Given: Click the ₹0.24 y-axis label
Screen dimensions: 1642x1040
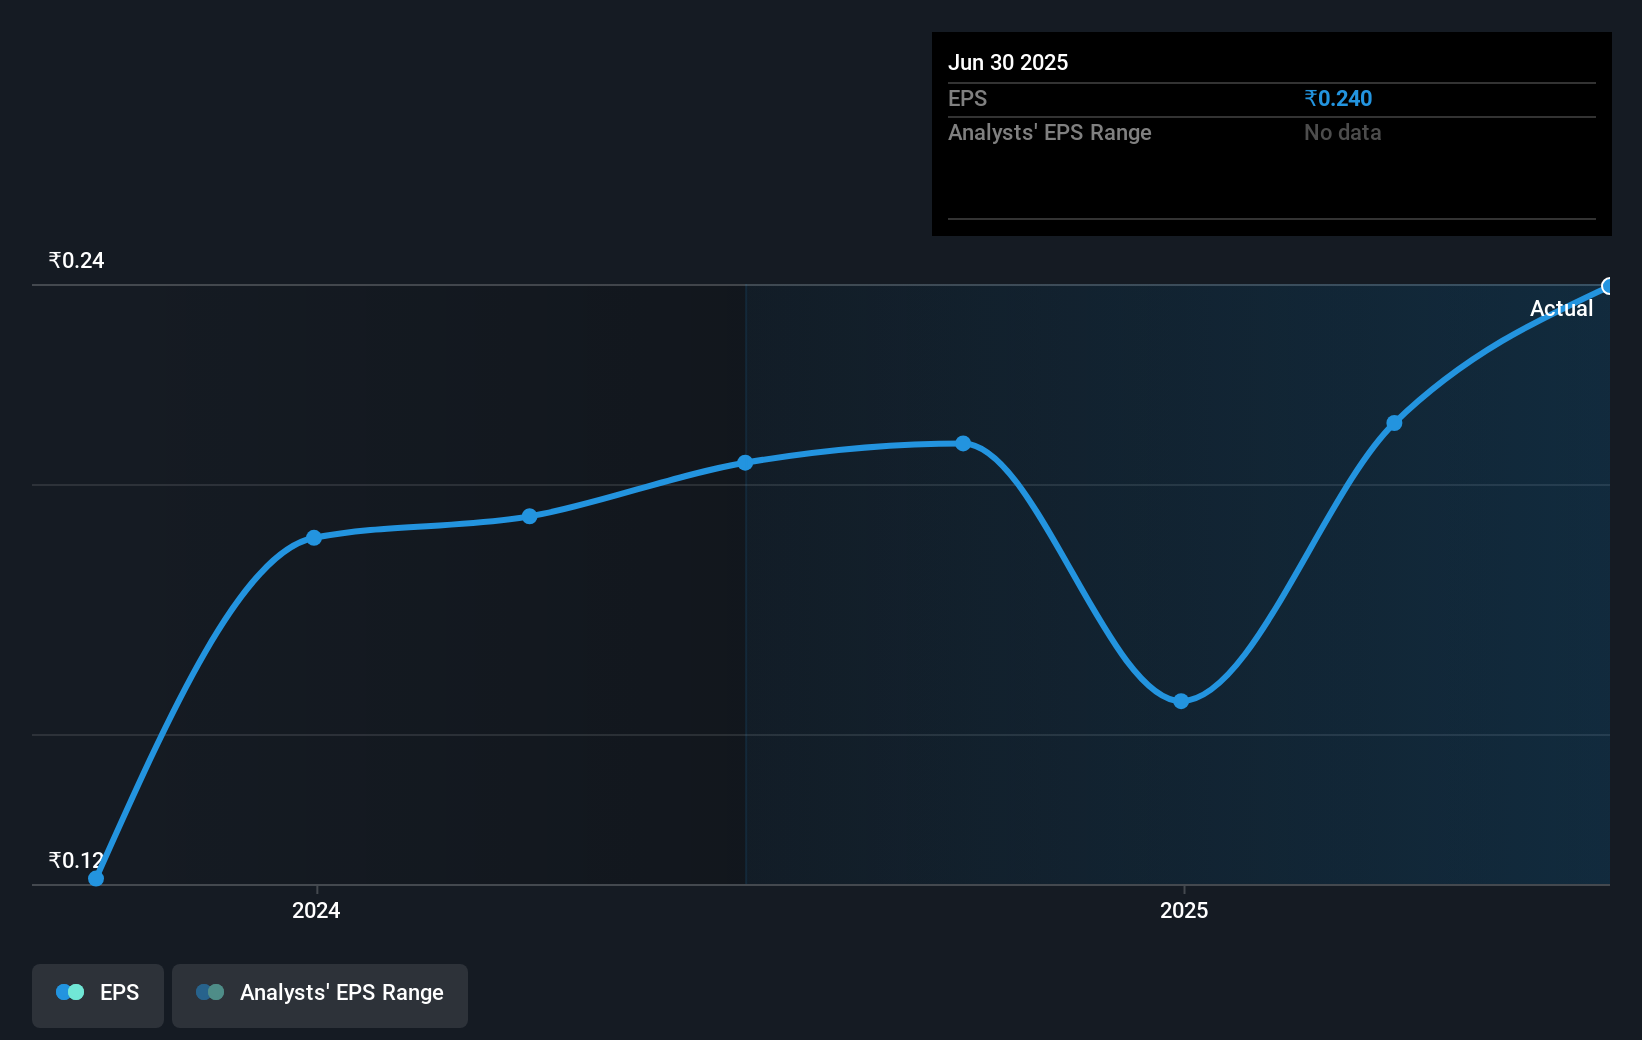Looking at the screenshot, I should tap(76, 261).
